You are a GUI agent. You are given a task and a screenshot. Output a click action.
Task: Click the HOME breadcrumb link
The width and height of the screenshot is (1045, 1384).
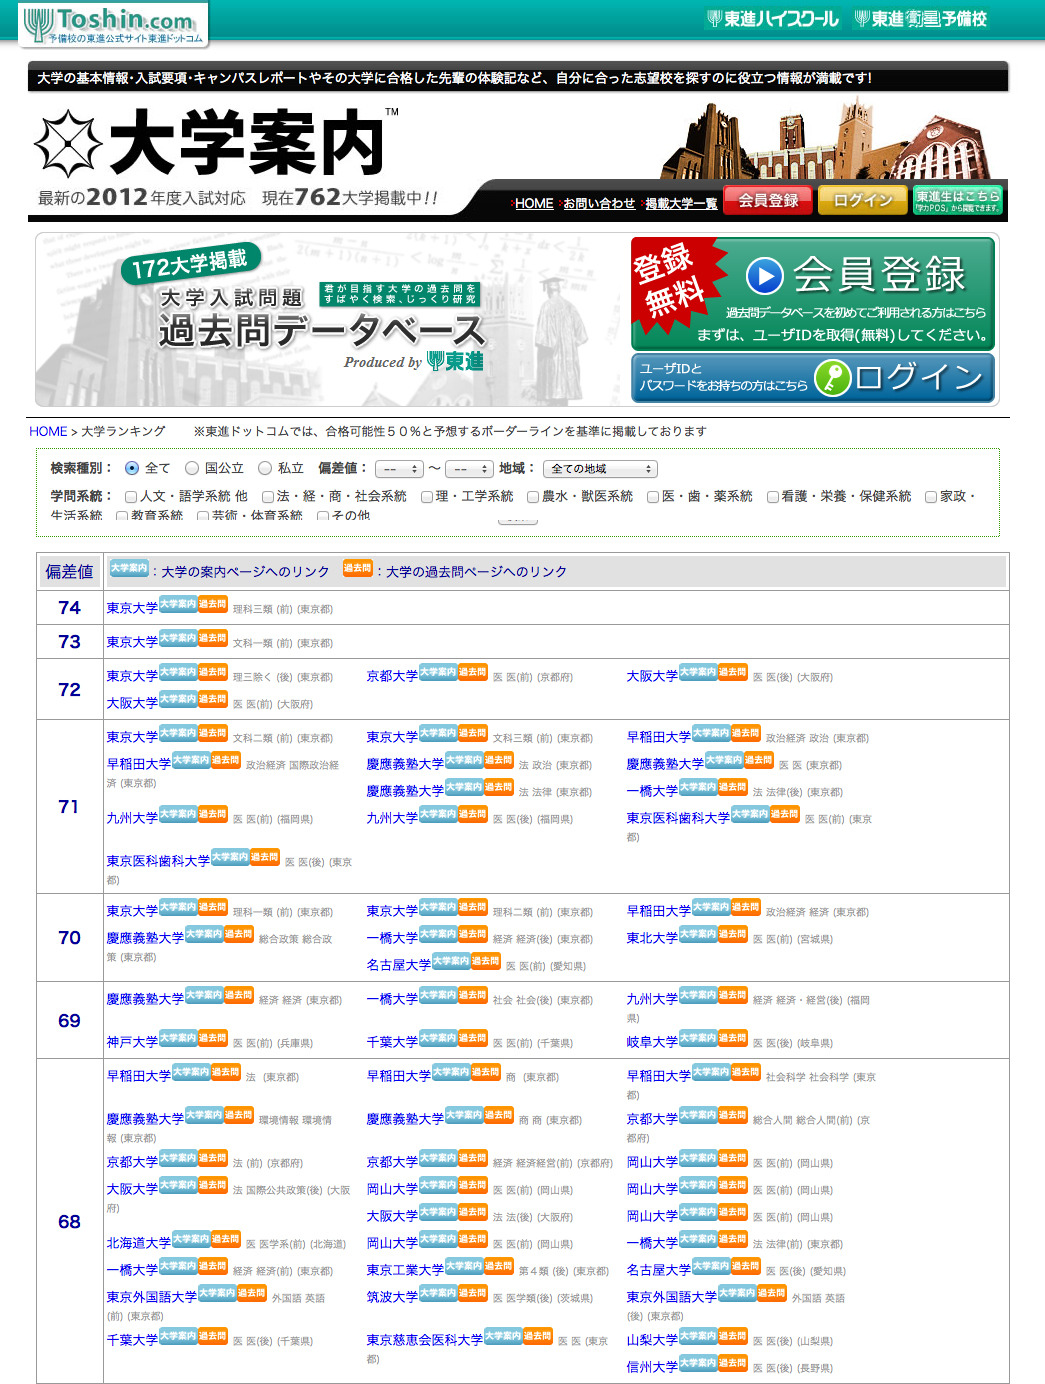point(48,431)
